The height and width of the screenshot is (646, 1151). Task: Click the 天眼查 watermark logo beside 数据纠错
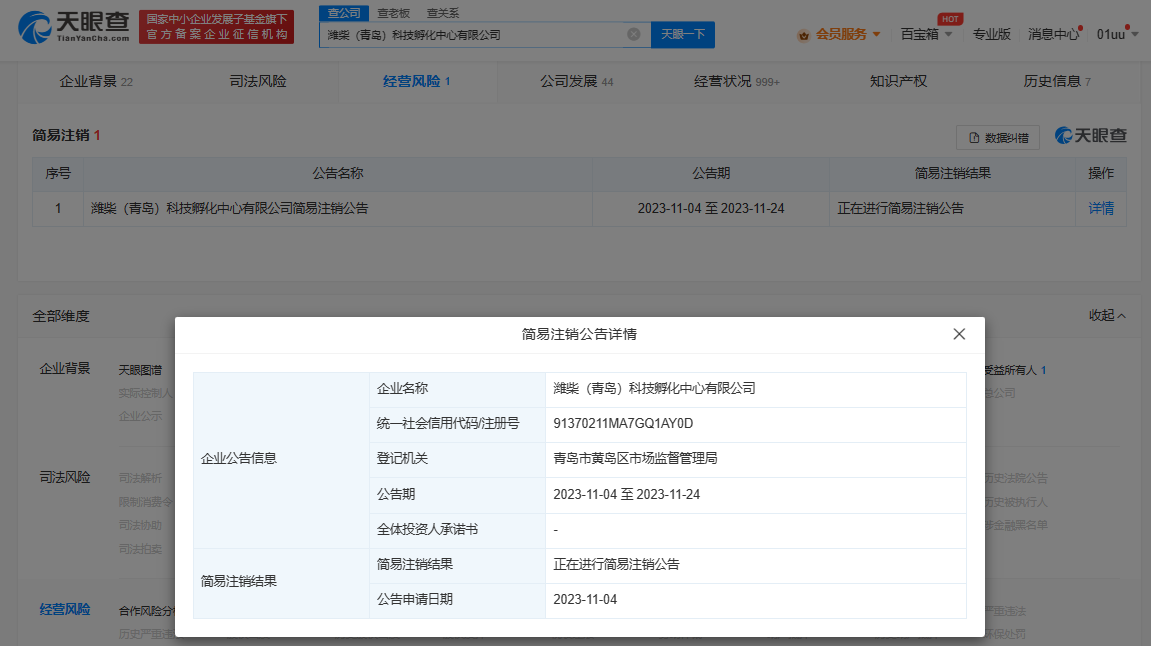[x=1091, y=136]
